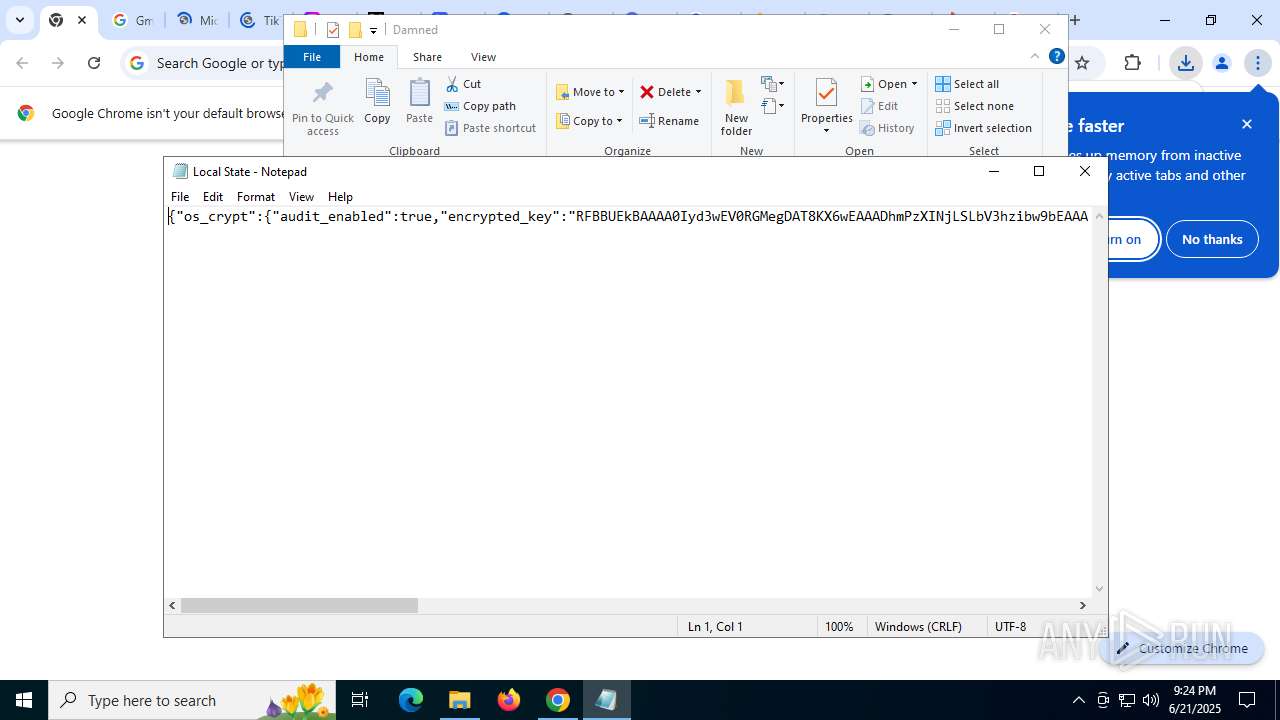Image resolution: width=1280 pixels, height=720 pixels.
Task: Click Customize Chrome button
Action: [1182, 648]
